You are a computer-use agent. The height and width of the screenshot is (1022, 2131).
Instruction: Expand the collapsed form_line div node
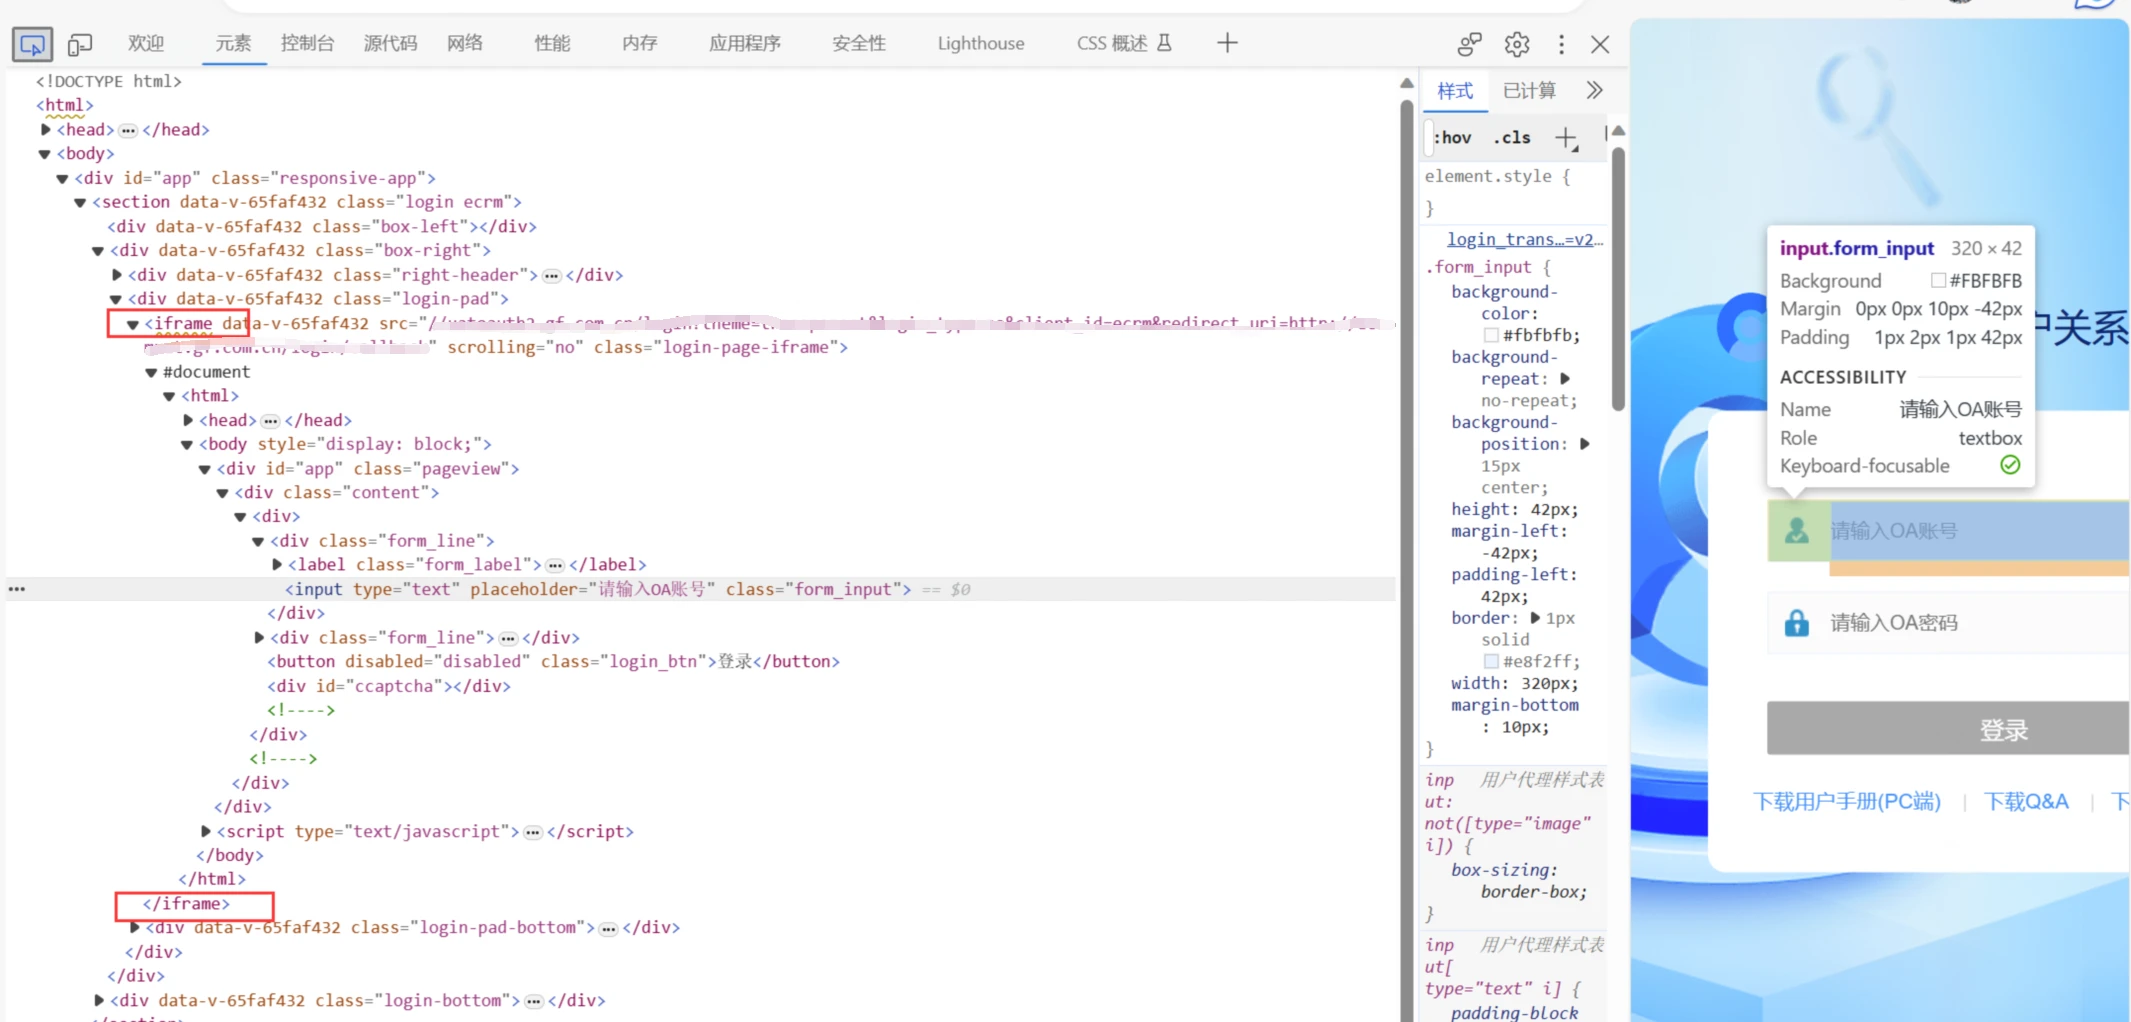pos(259,637)
